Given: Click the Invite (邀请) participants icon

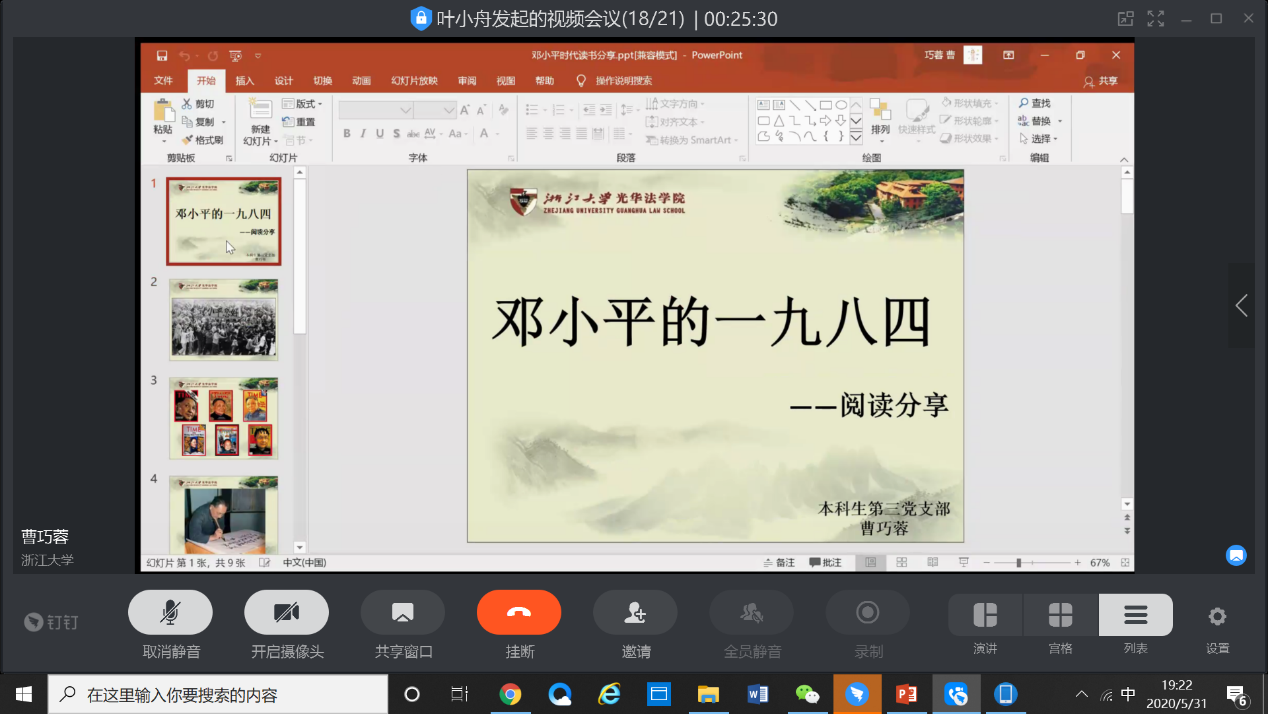Looking at the screenshot, I should (635, 612).
